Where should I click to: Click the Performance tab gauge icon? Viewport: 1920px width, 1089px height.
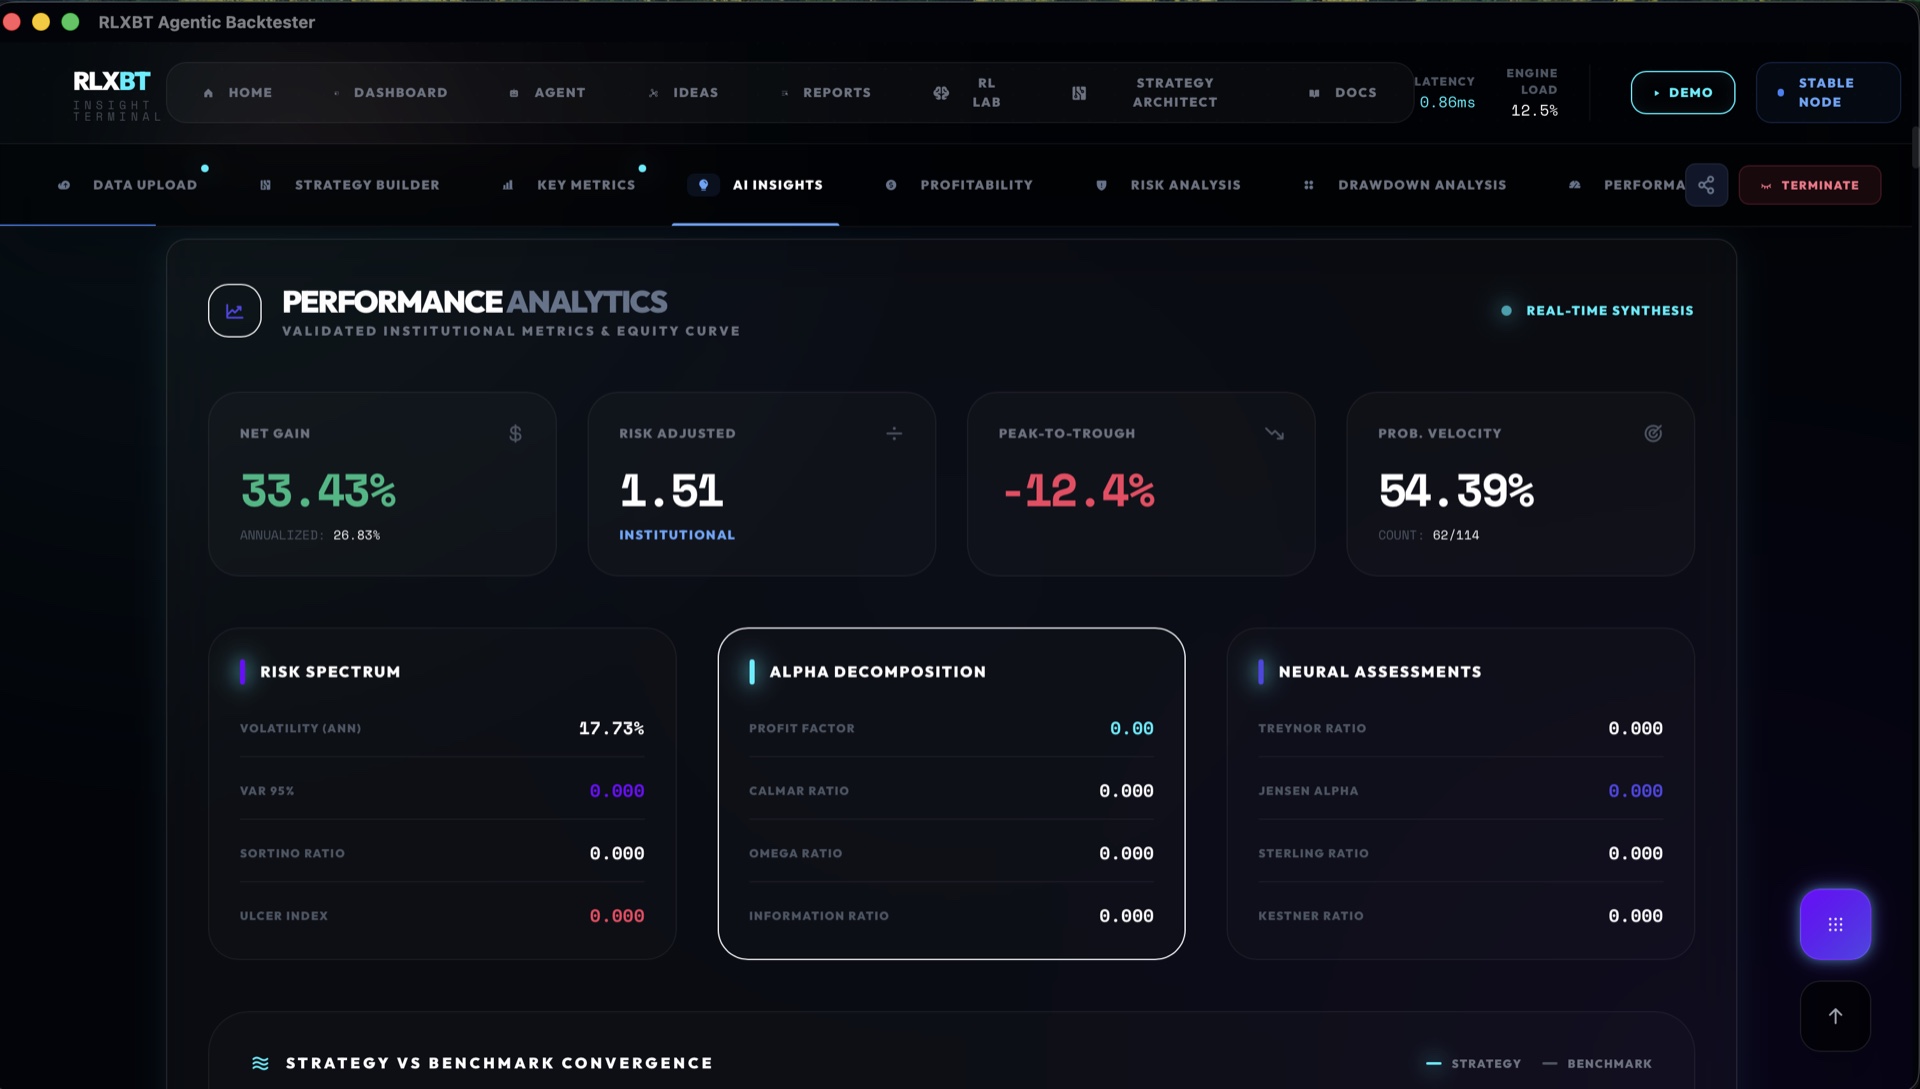pyautogui.click(x=1575, y=185)
